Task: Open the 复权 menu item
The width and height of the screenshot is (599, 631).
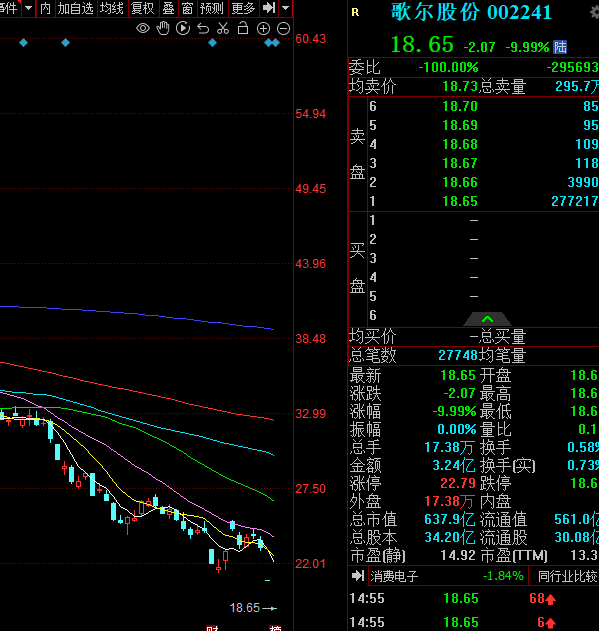Action: point(143,8)
